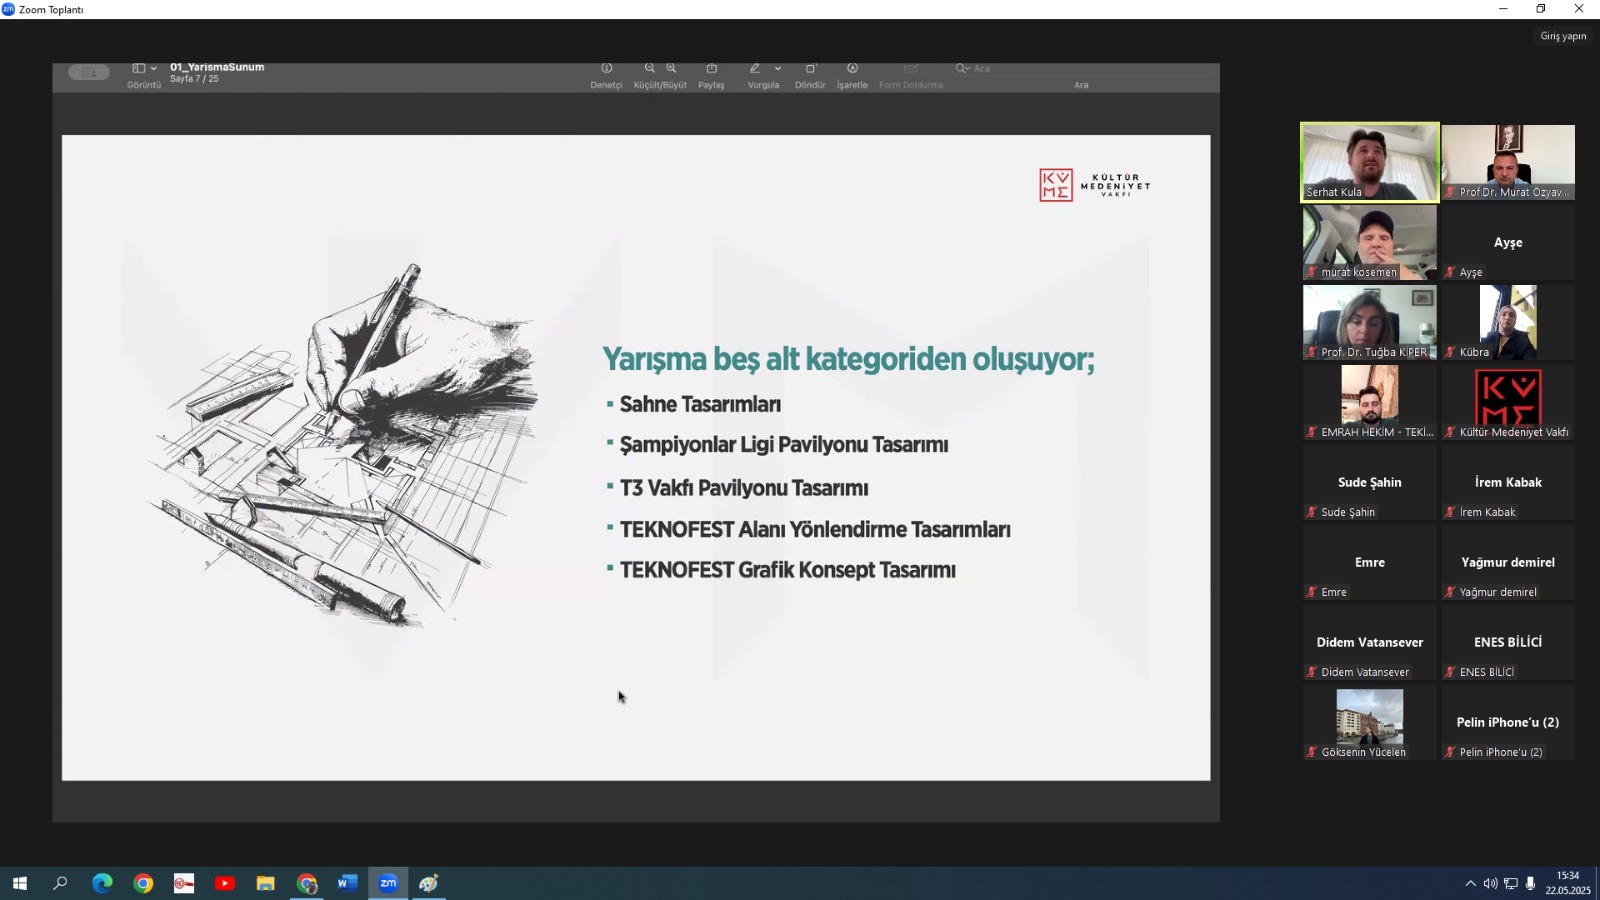Expand the Görüntü view dropdown chevron
Viewport: 1600px width, 900px height.
click(154, 69)
